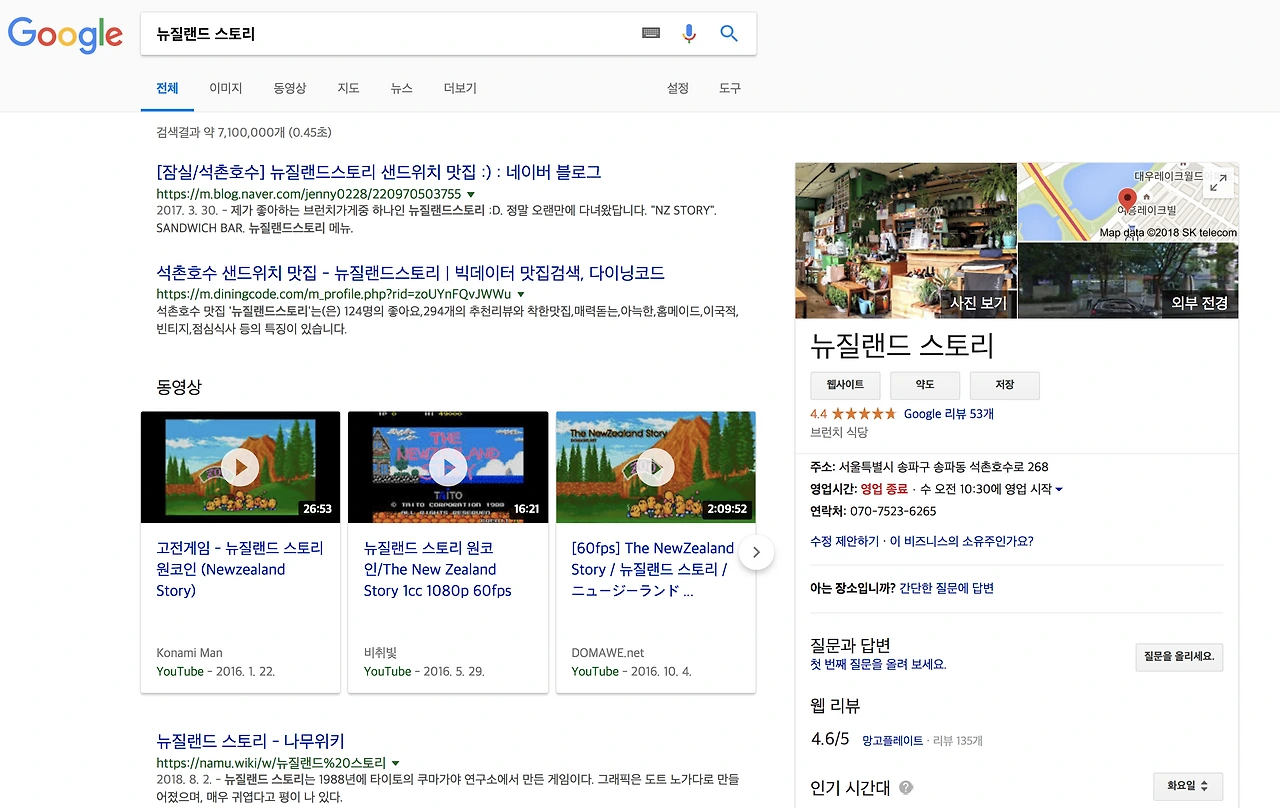Viewport: 1280px width, 808px height.
Task: Click the 4.6/5 web review score
Action: tap(830, 740)
